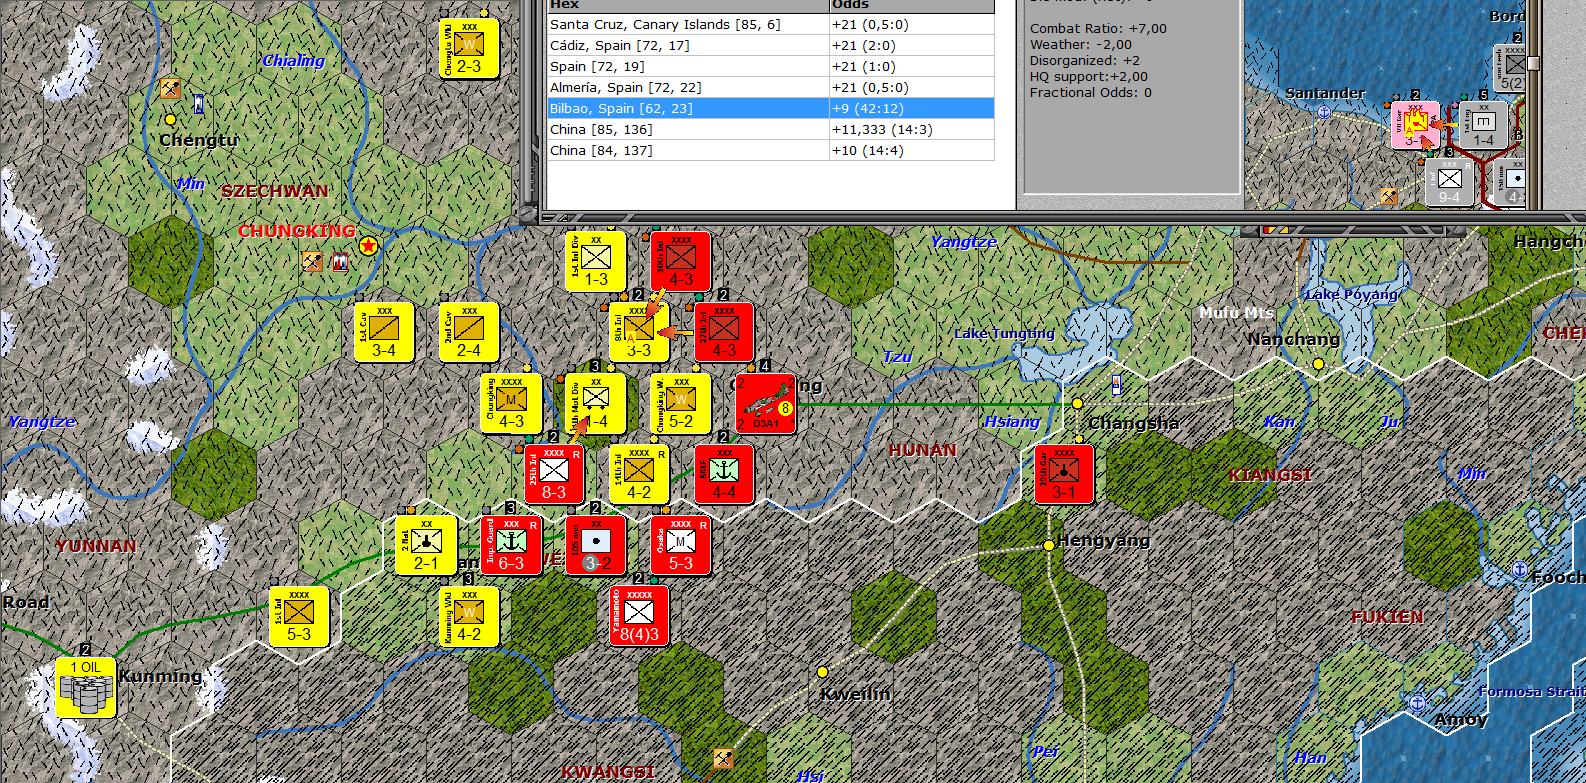Click the Chengtu city dot

click(x=170, y=119)
